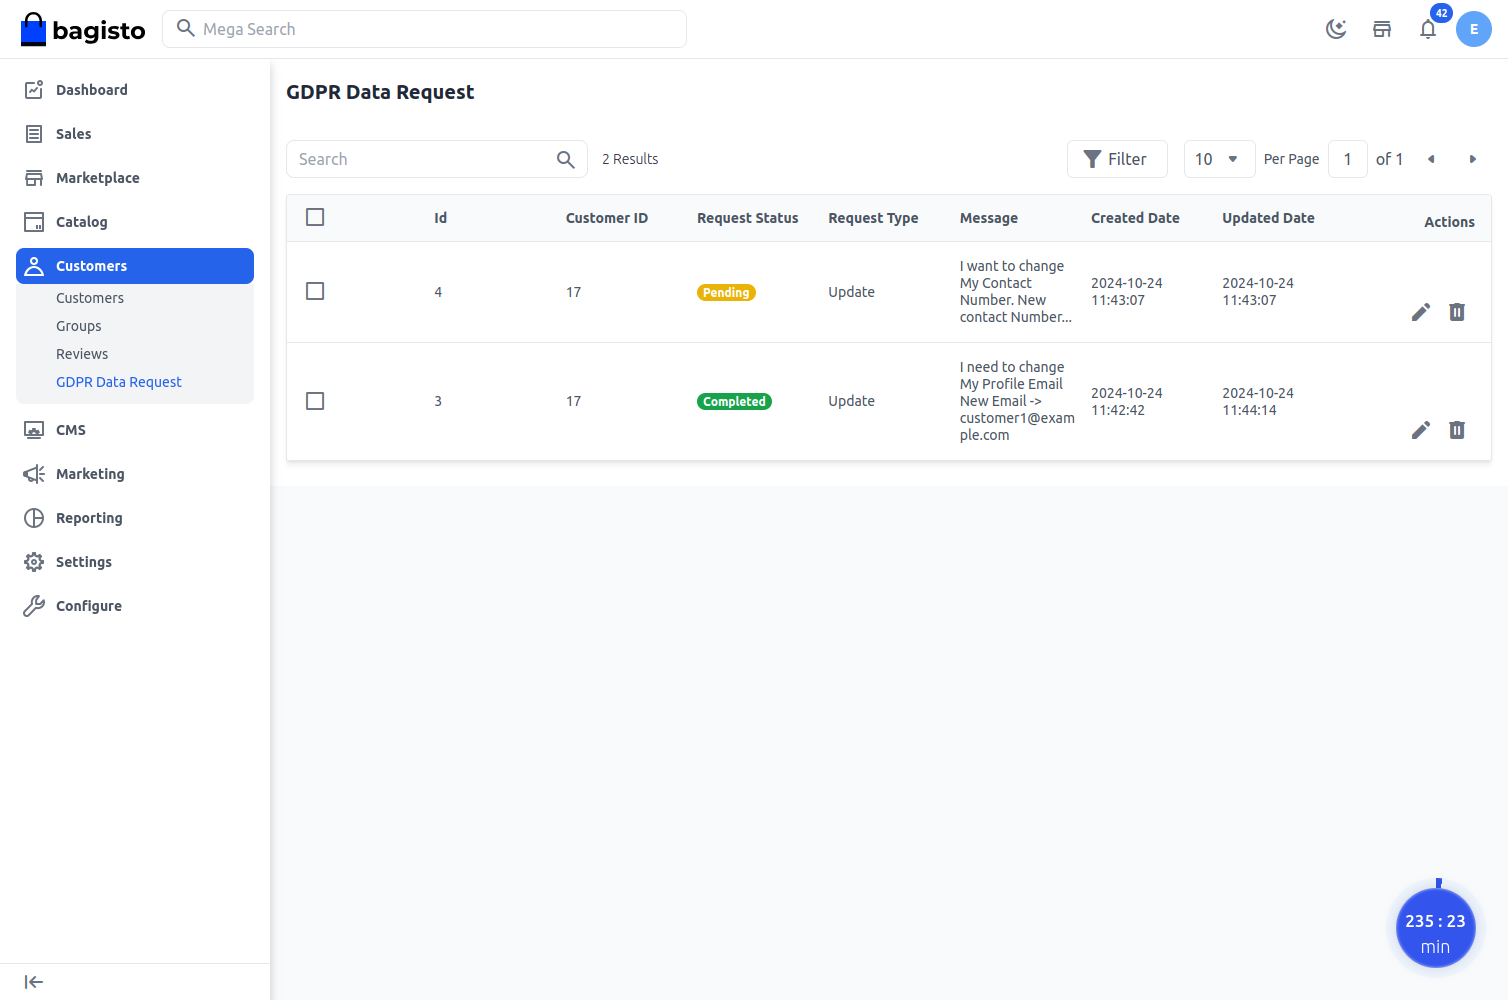Sort by Customer ID column header

pos(607,218)
